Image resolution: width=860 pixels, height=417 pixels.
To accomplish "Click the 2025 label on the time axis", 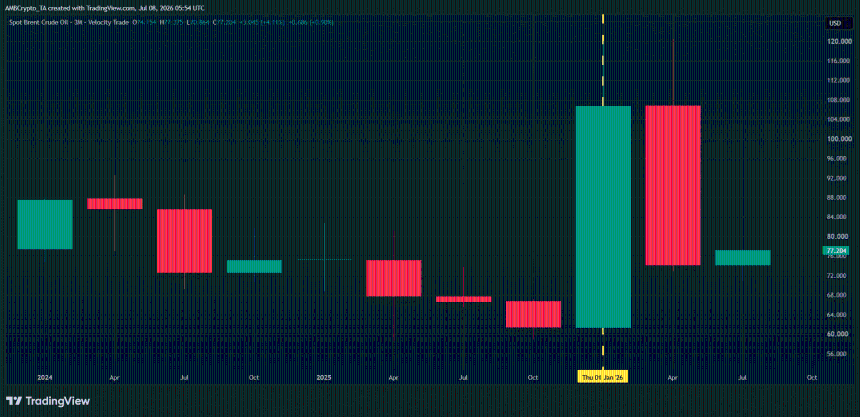I will pyautogui.click(x=324, y=377).
